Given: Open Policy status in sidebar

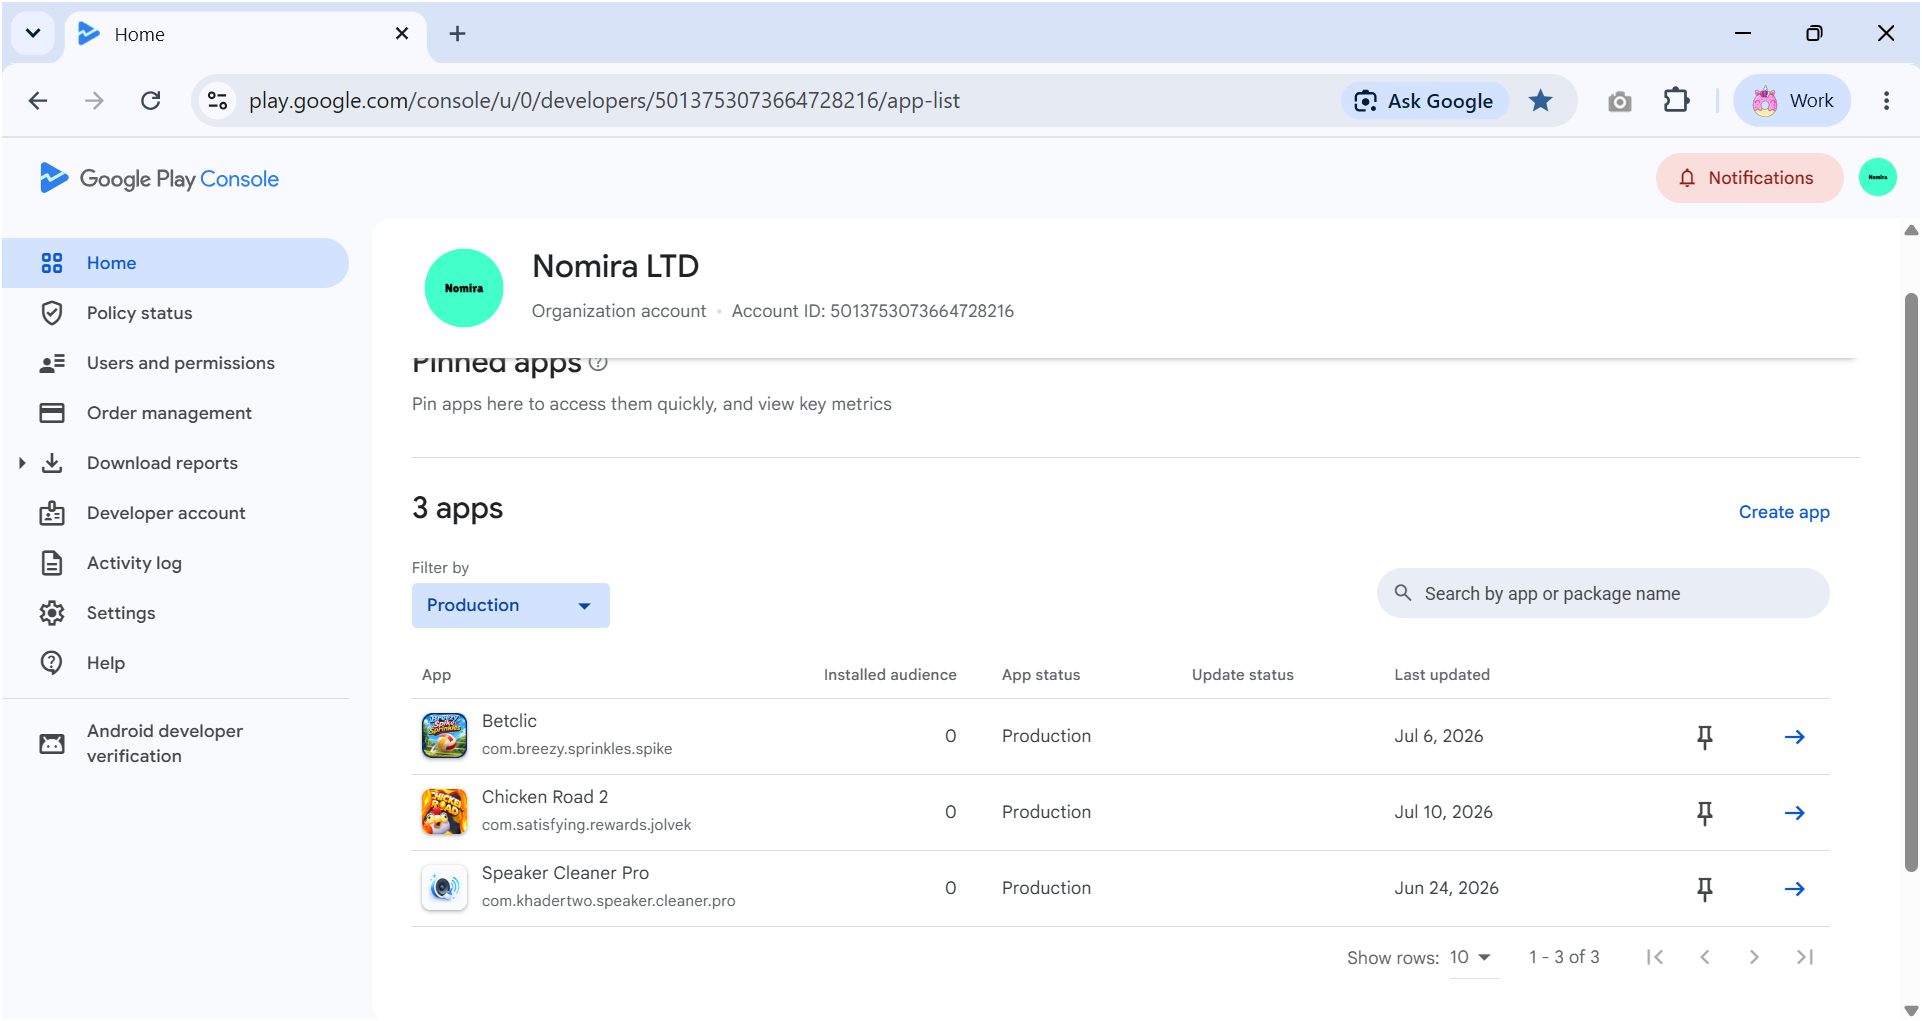Looking at the screenshot, I should (139, 313).
